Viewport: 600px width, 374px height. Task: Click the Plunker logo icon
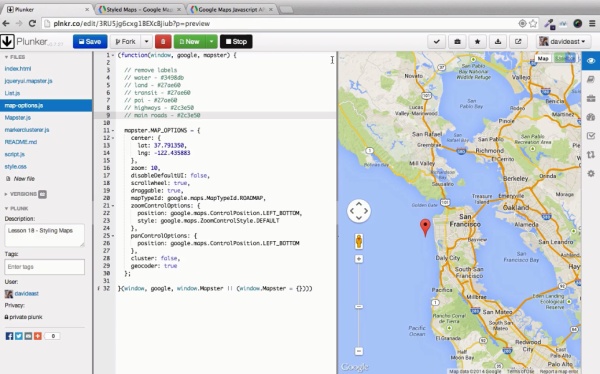(x=7, y=41)
